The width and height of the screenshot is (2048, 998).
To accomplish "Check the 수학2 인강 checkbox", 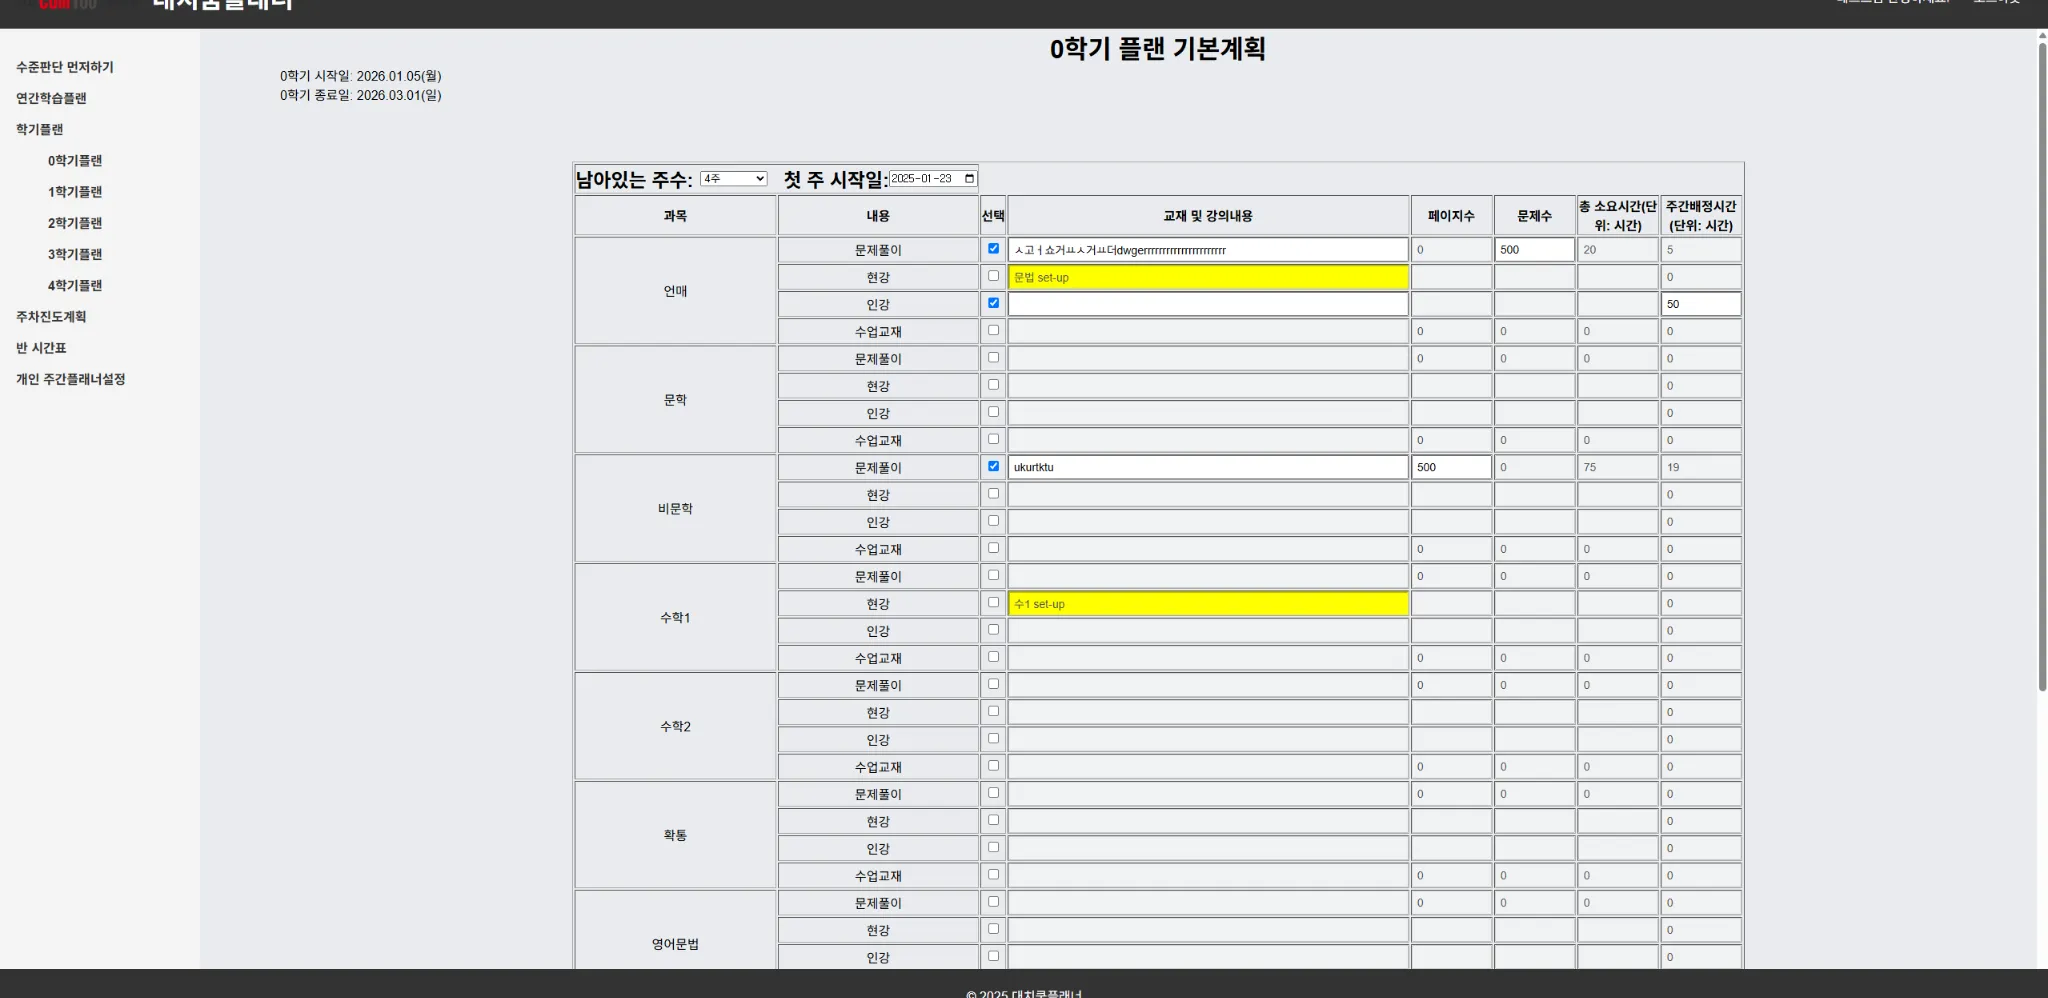I will click(x=993, y=738).
